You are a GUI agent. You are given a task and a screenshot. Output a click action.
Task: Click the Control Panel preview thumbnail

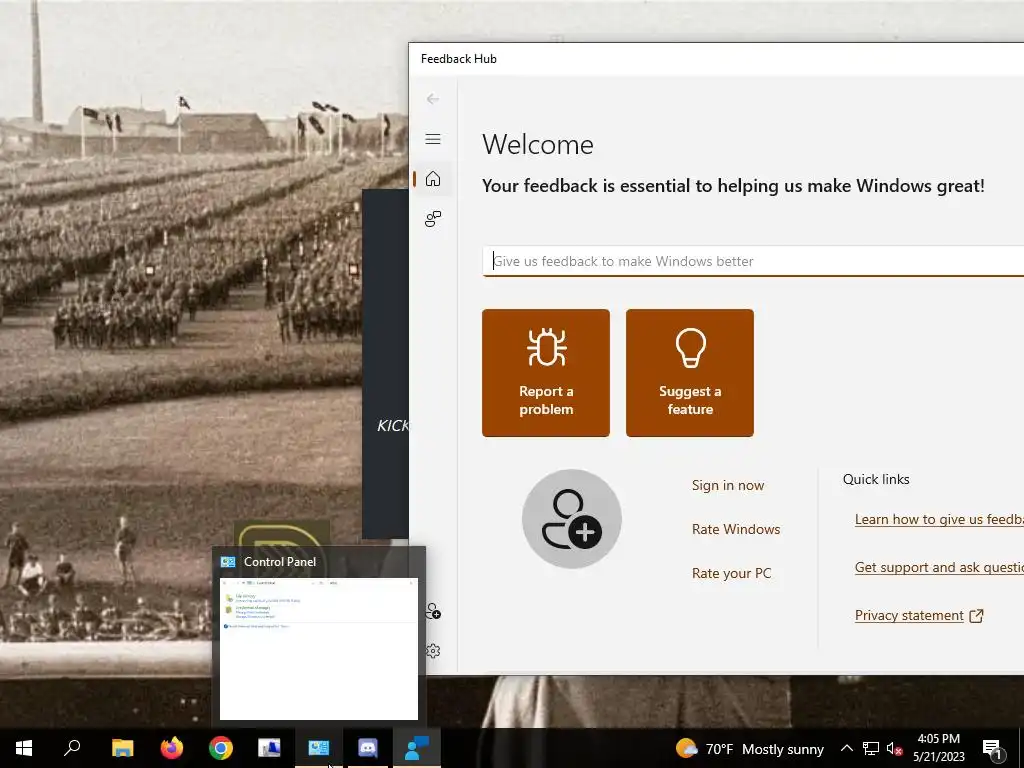point(319,648)
